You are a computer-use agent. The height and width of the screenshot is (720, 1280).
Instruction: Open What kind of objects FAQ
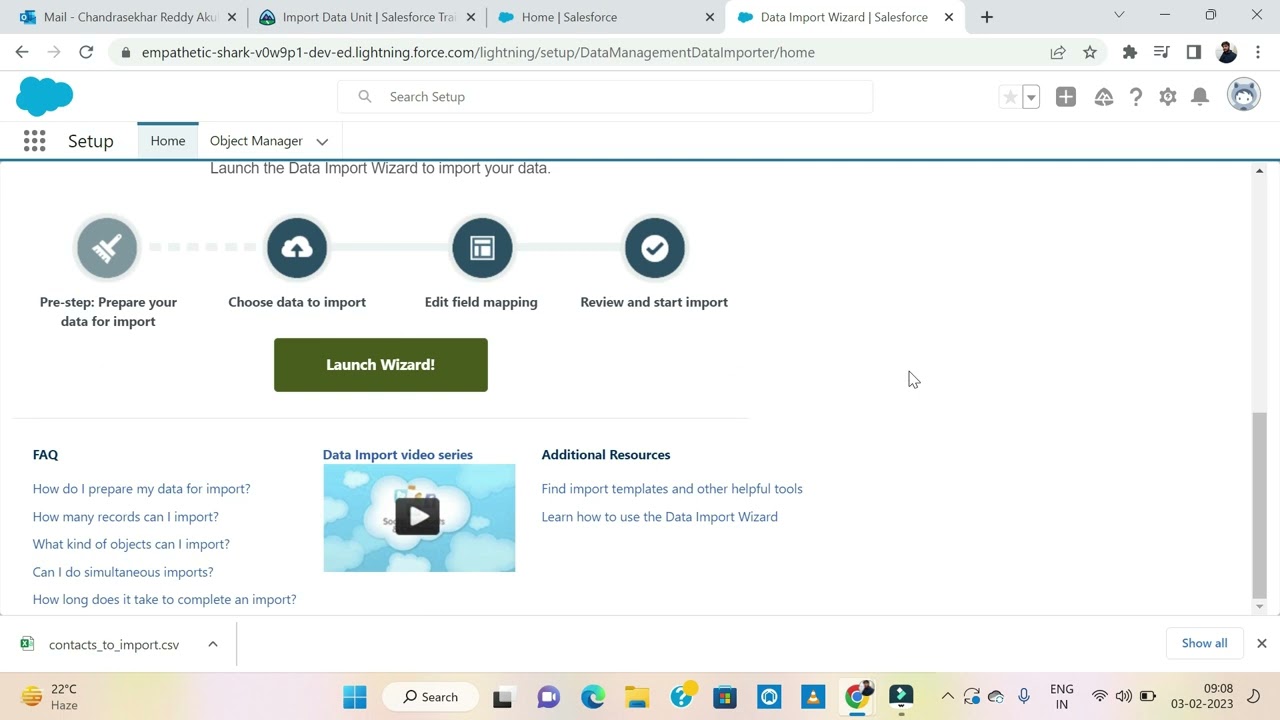[x=131, y=544]
